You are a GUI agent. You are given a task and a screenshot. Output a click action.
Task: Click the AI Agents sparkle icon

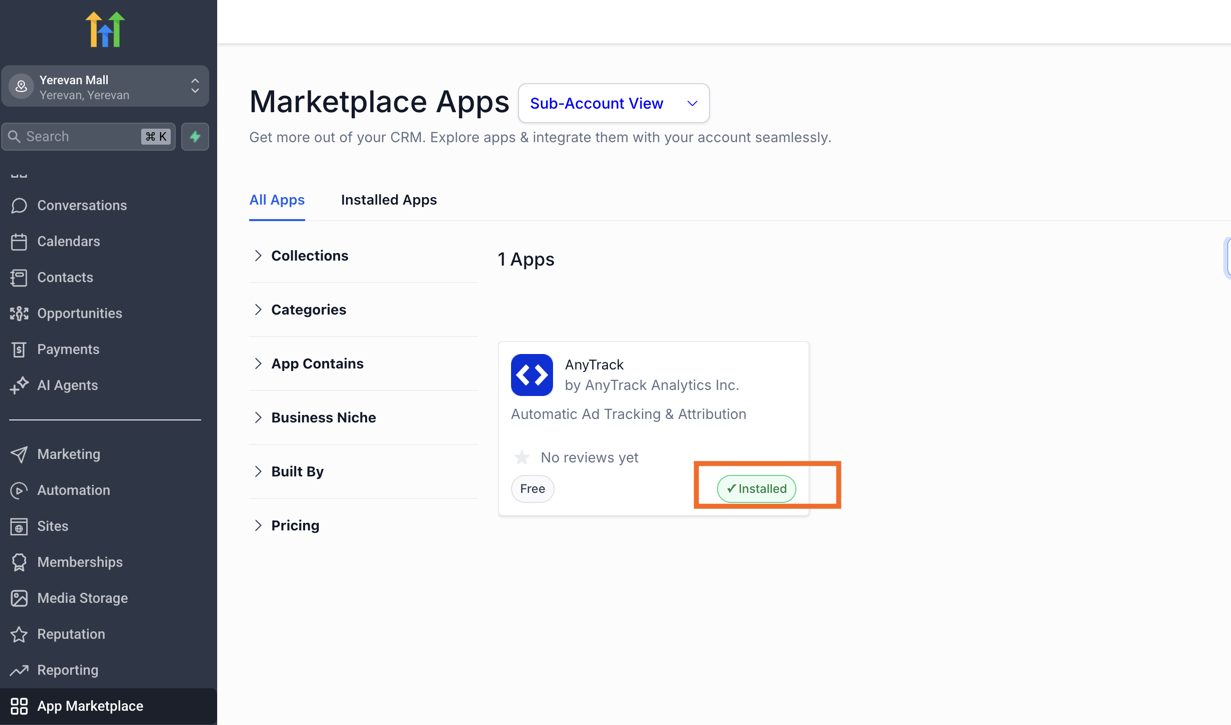[x=19, y=385]
